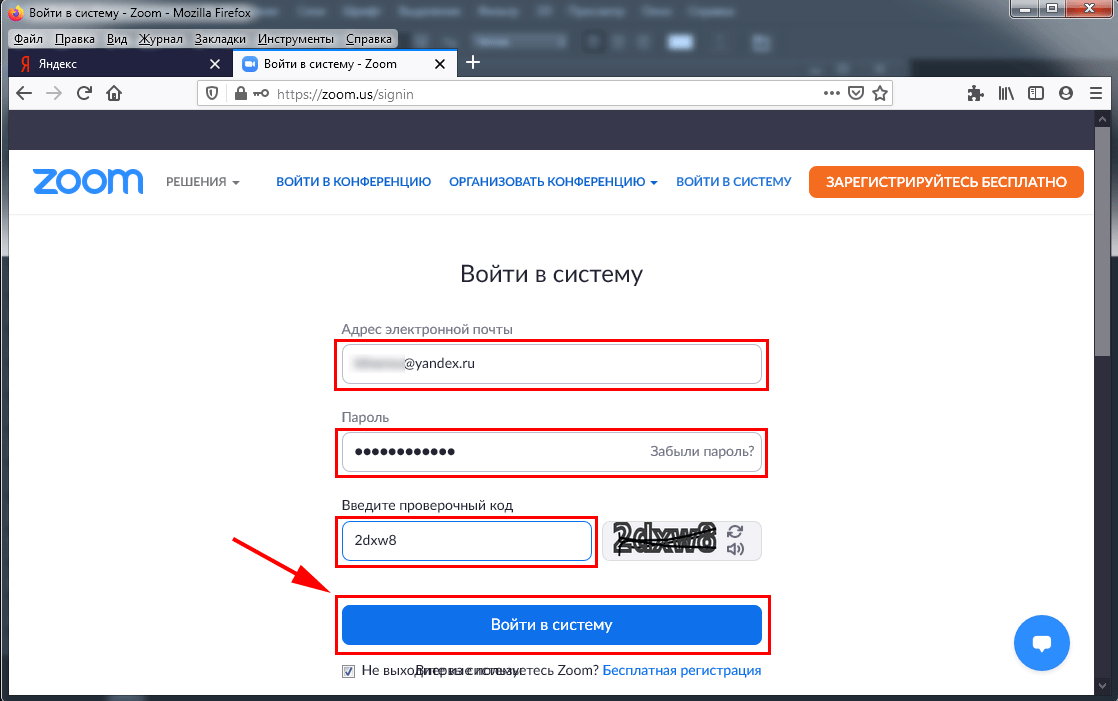This screenshot has height=701, width=1118.
Task: Play the captcha audio
Action: pyautogui.click(x=735, y=548)
